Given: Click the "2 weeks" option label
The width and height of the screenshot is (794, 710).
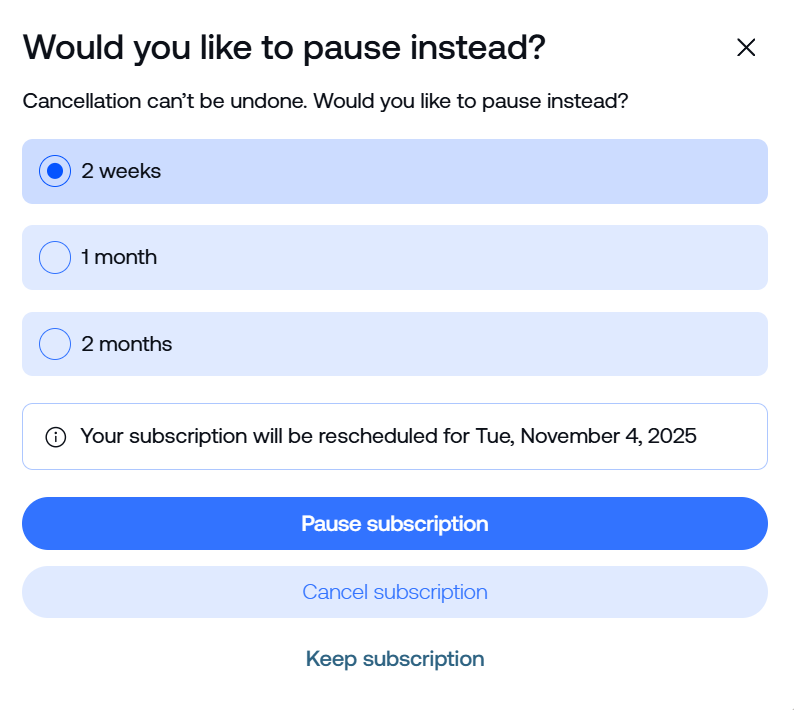Looking at the screenshot, I should pyautogui.click(x=121, y=171).
